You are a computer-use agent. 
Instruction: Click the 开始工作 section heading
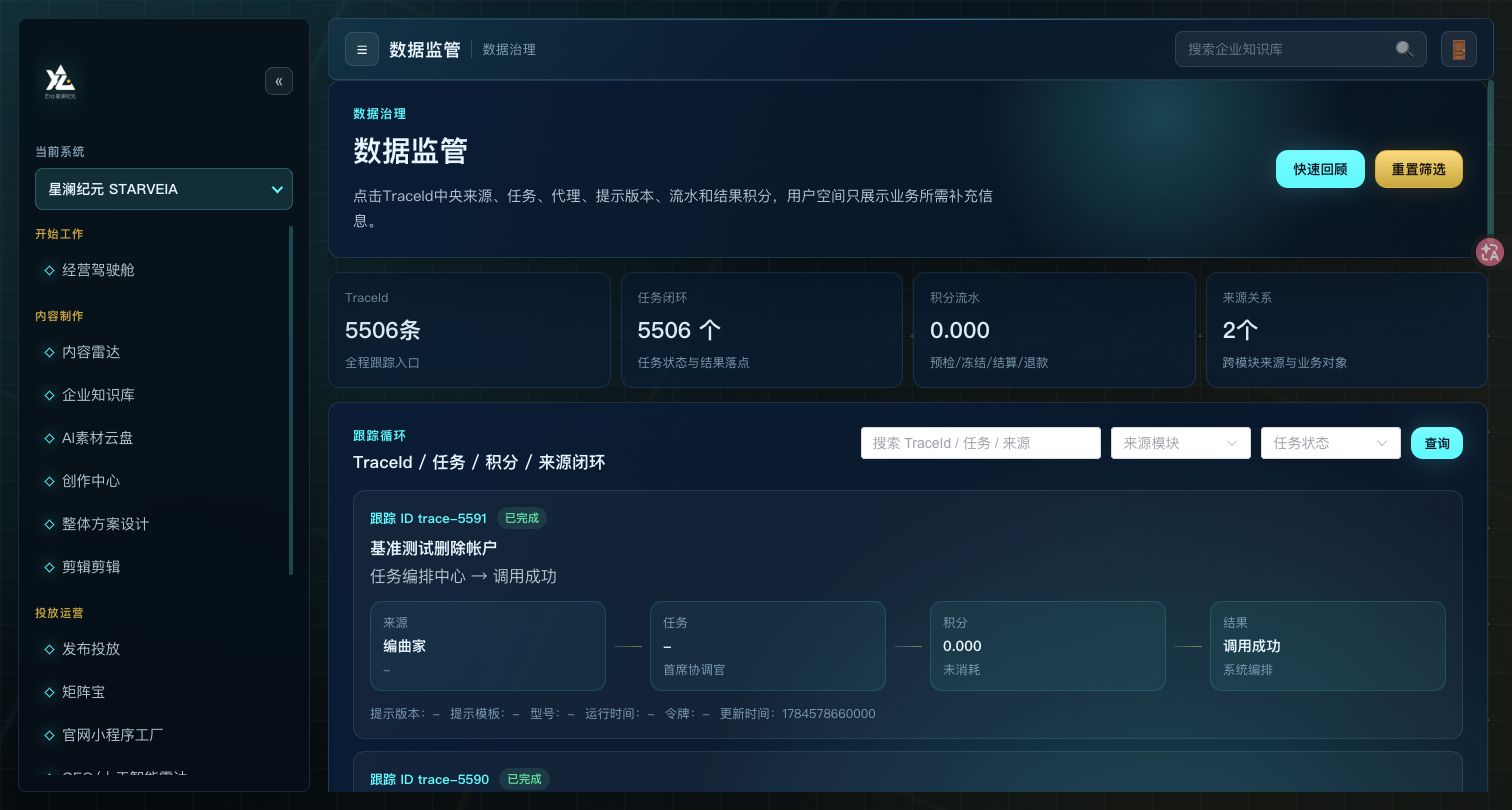pos(59,234)
